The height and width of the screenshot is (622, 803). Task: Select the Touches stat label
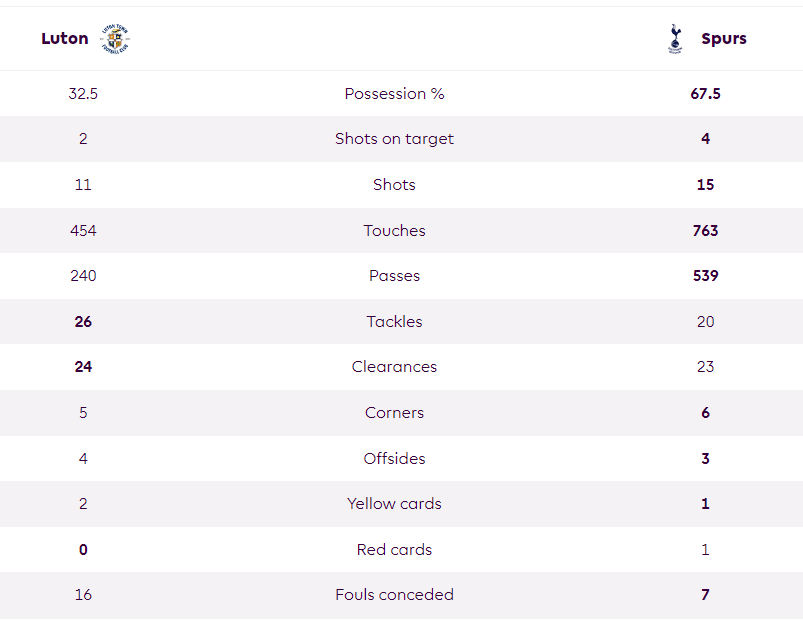coord(394,231)
